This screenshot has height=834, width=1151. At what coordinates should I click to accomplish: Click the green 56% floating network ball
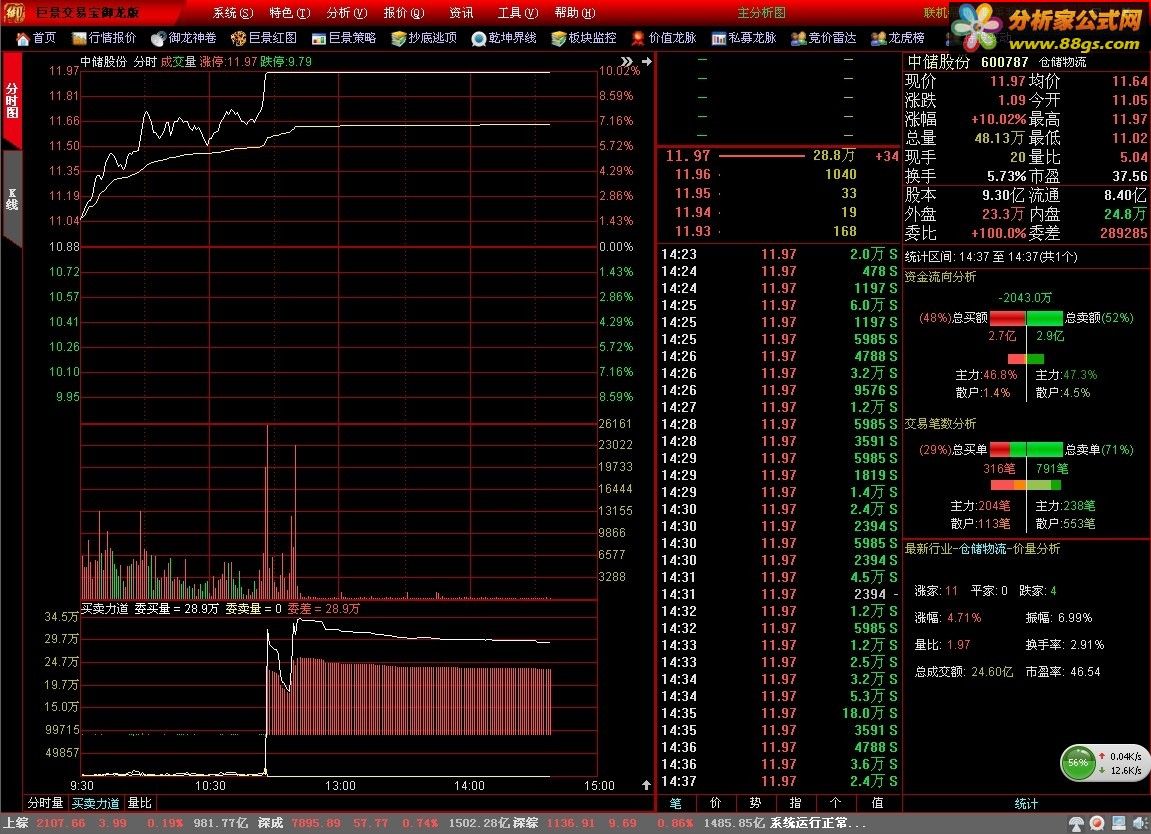1078,763
